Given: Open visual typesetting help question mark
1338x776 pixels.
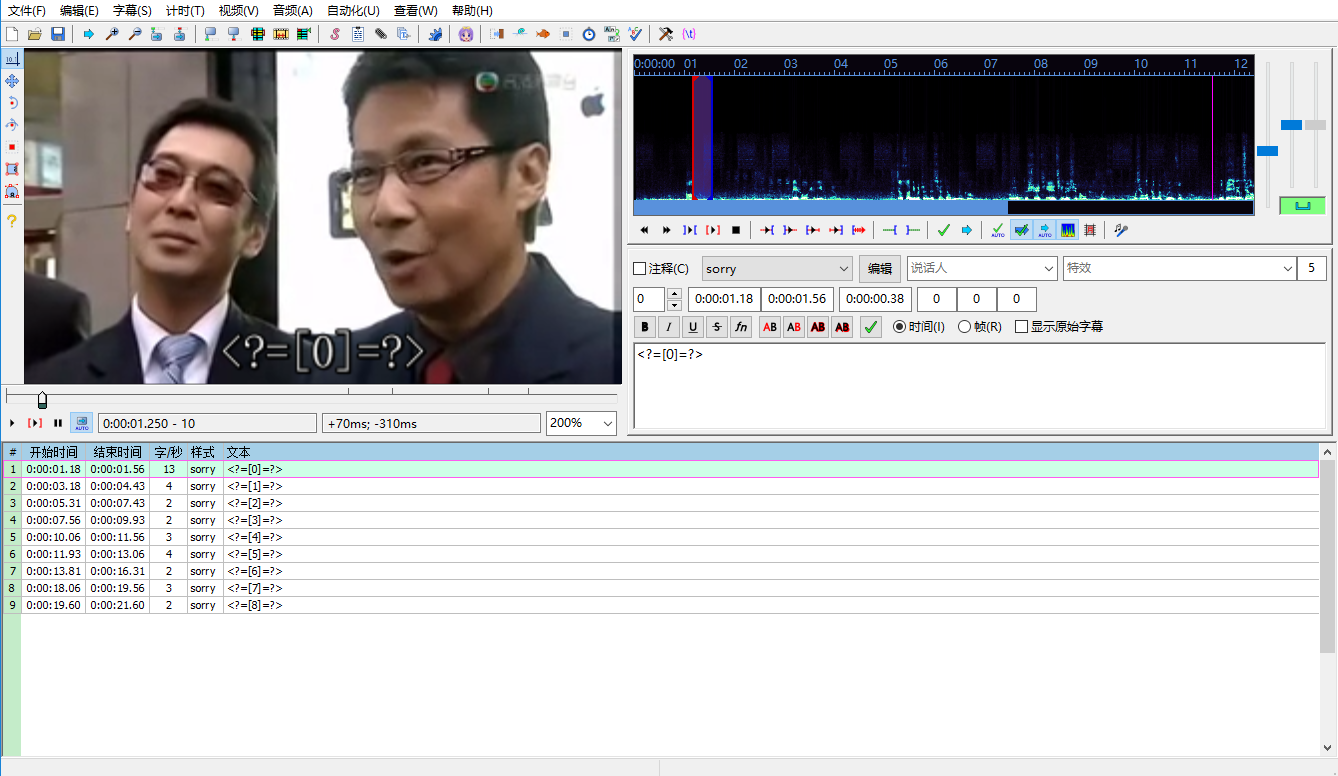Looking at the screenshot, I should 12,221.
